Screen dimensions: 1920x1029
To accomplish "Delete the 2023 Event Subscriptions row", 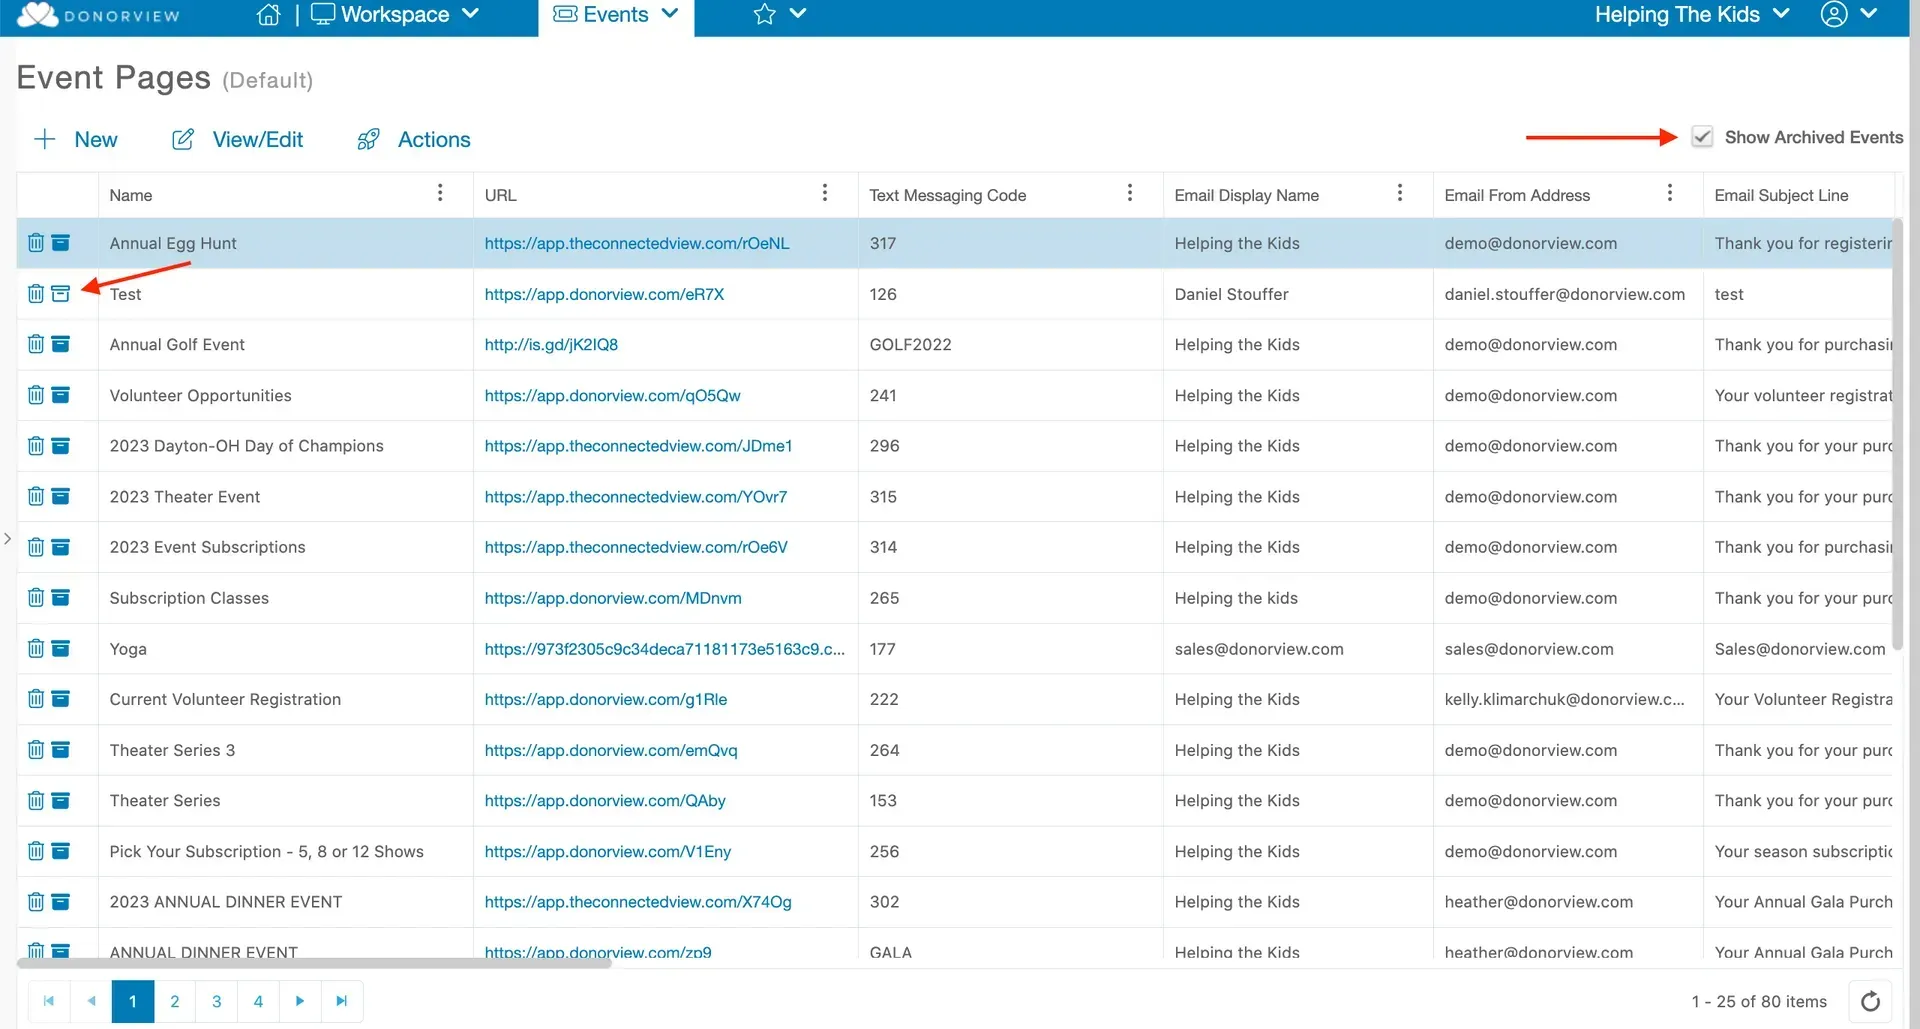I will [36, 547].
